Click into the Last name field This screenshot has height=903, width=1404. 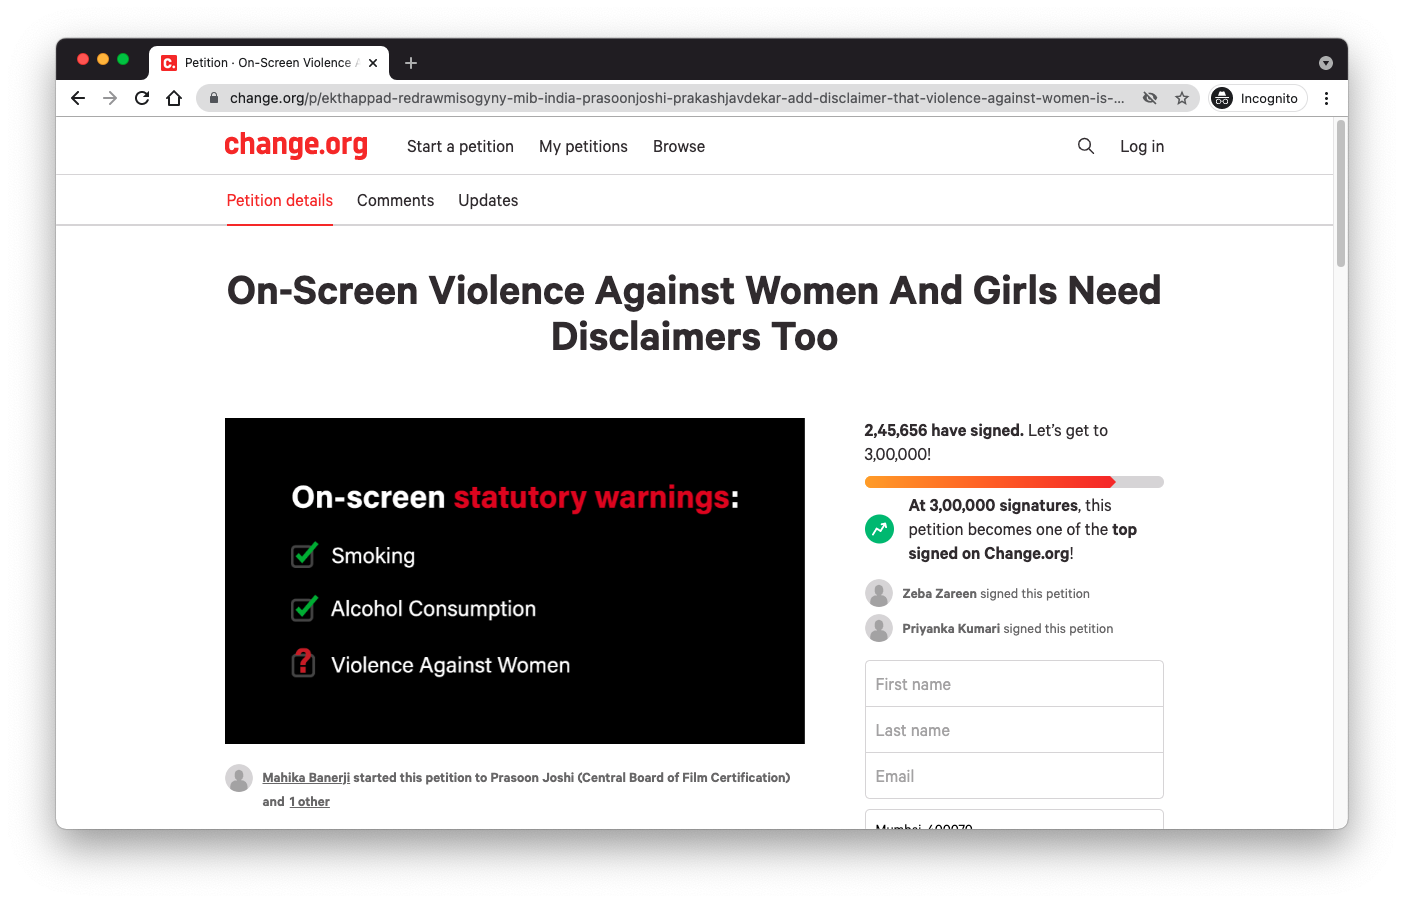(1014, 730)
